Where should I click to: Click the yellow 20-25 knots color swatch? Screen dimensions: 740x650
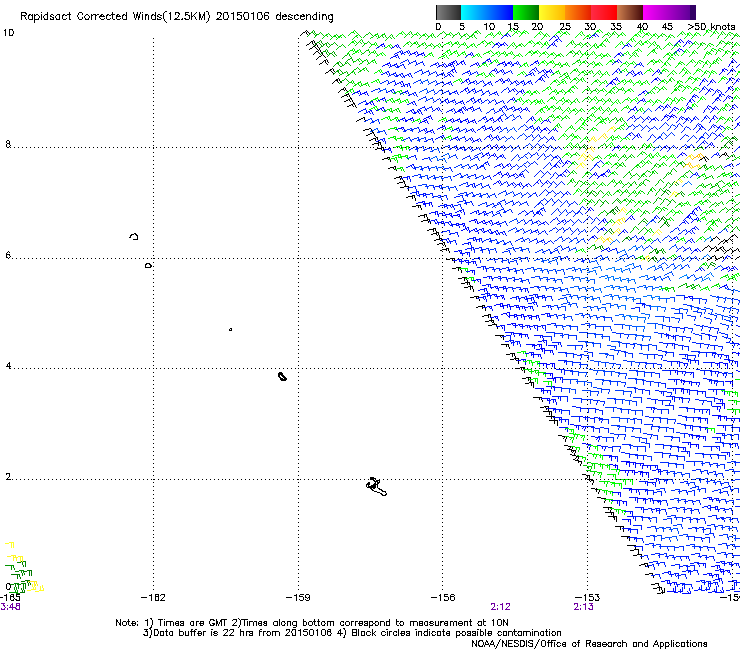pos(552,12)
